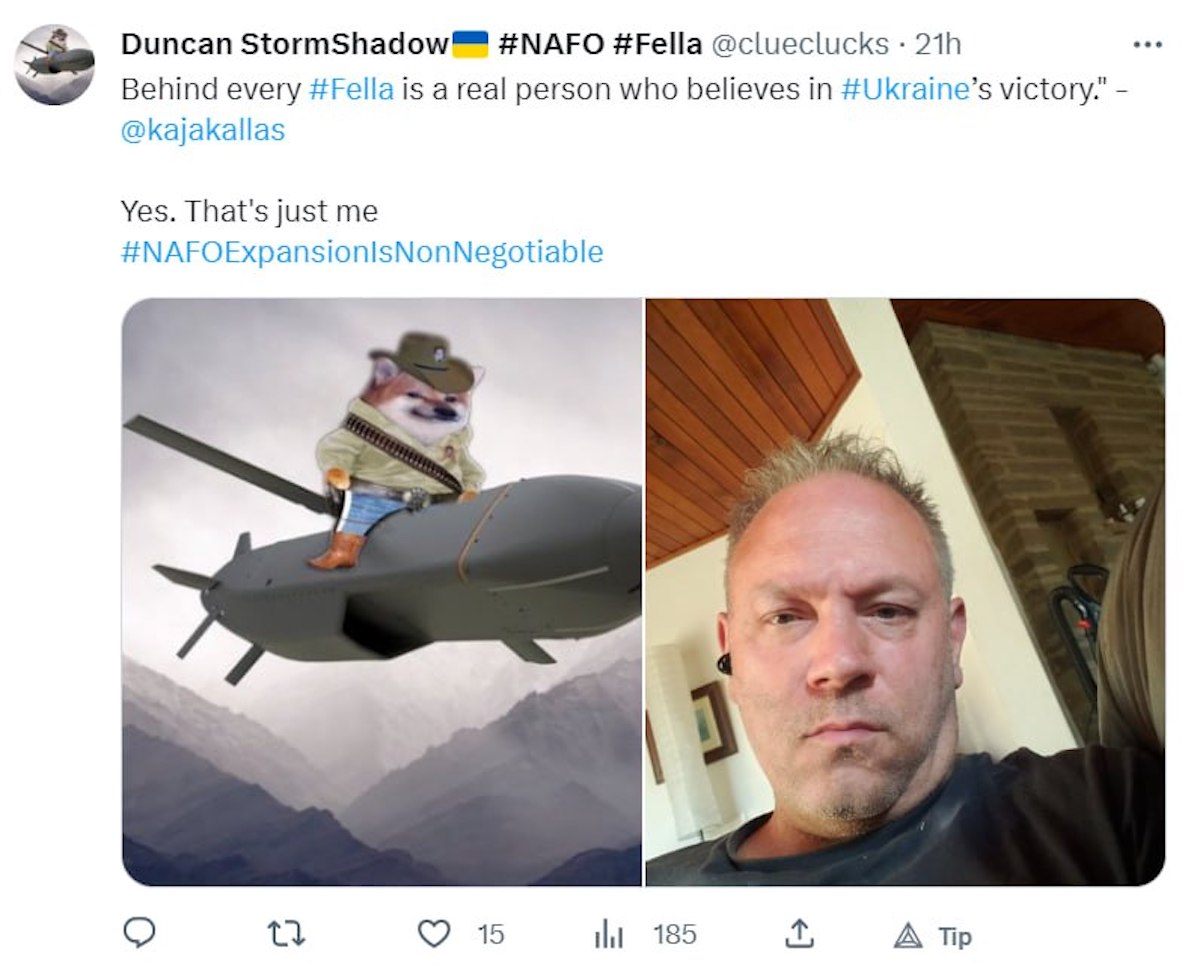This screenshot has width=1200, height=980.
Task: Click the 185 views count
Action: click(x=675, y=935)
